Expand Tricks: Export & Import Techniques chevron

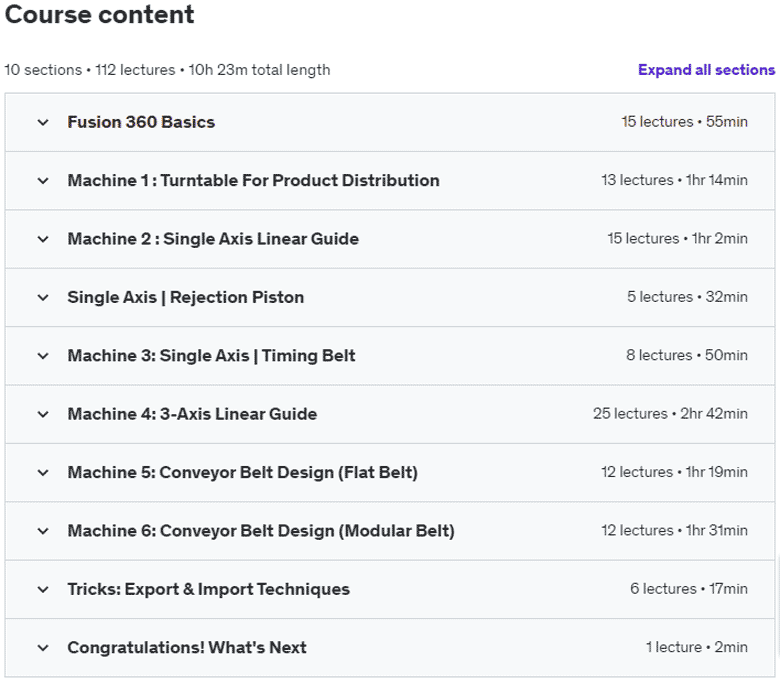point(42,589)
